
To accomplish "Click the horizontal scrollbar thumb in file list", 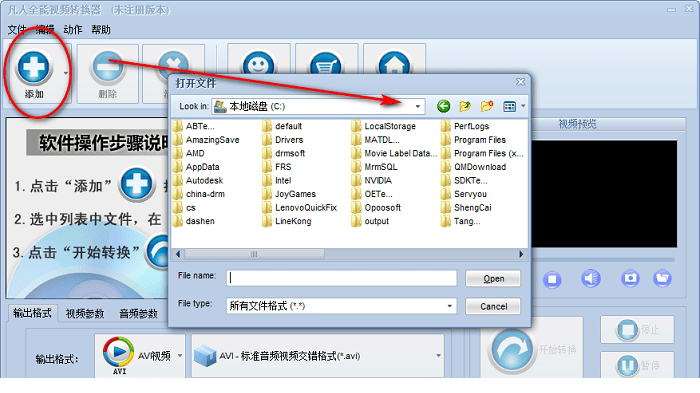I will tap(254, 254).
